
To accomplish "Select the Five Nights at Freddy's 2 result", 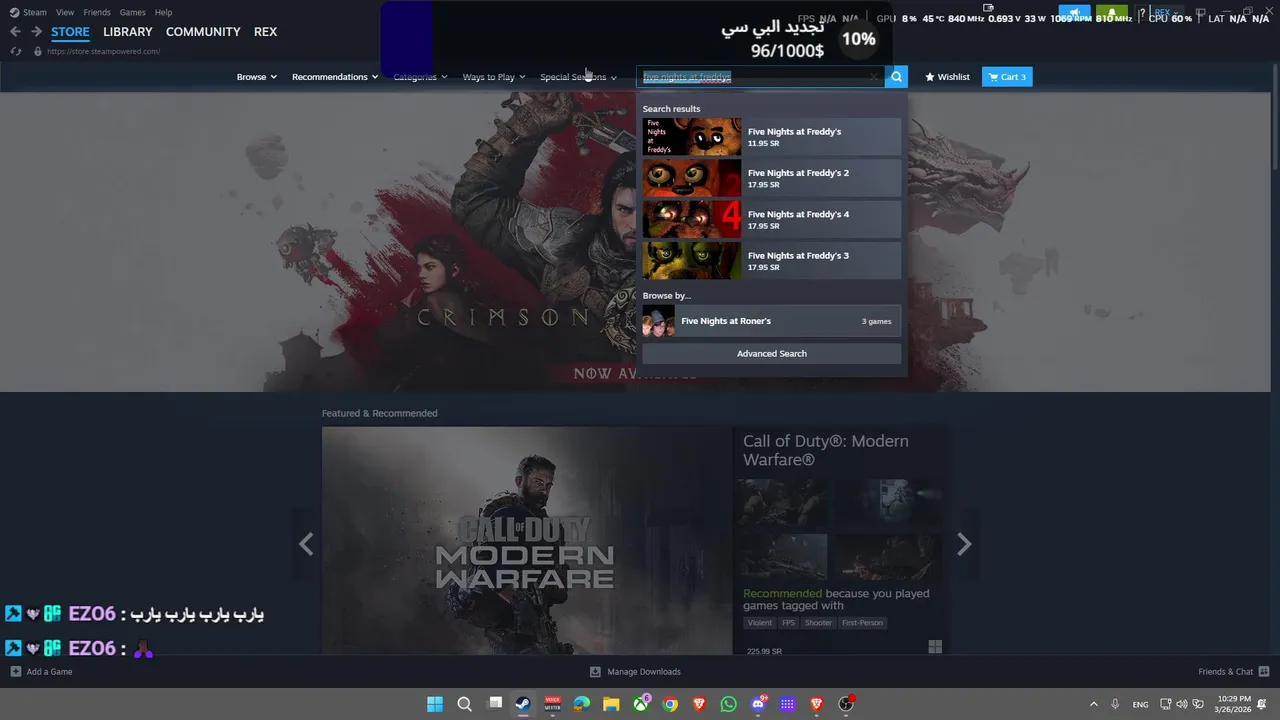I will click(772, 178).
